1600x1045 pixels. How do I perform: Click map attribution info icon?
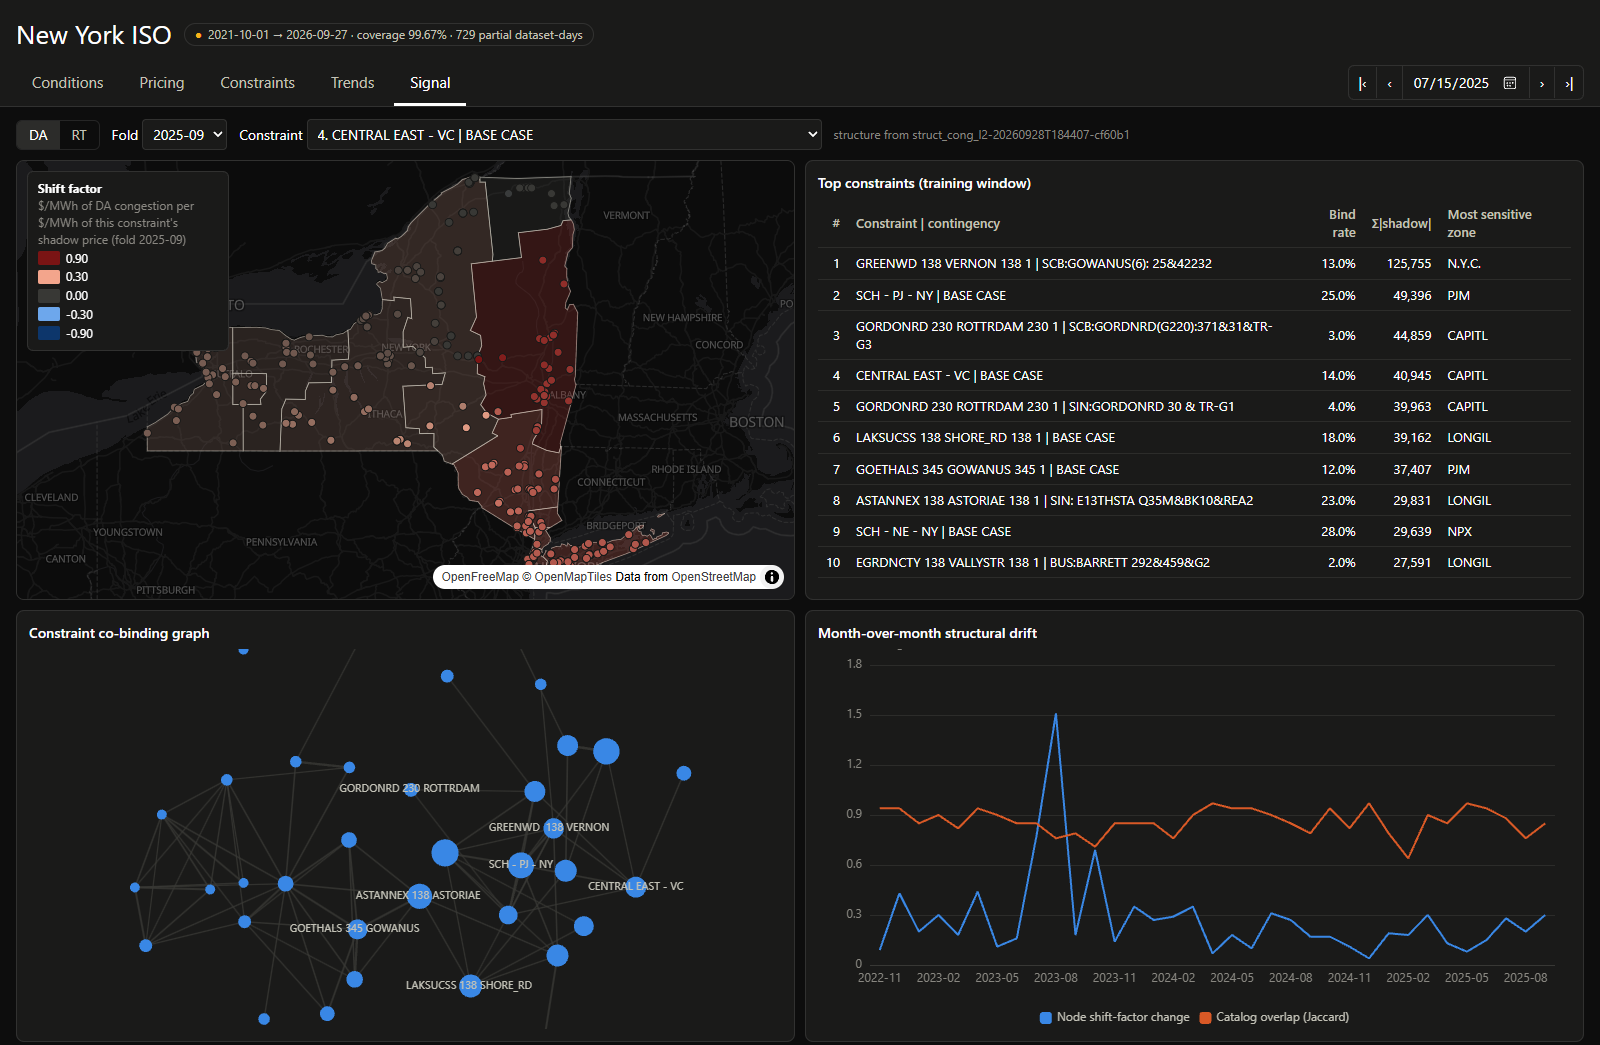click(772, 577)
